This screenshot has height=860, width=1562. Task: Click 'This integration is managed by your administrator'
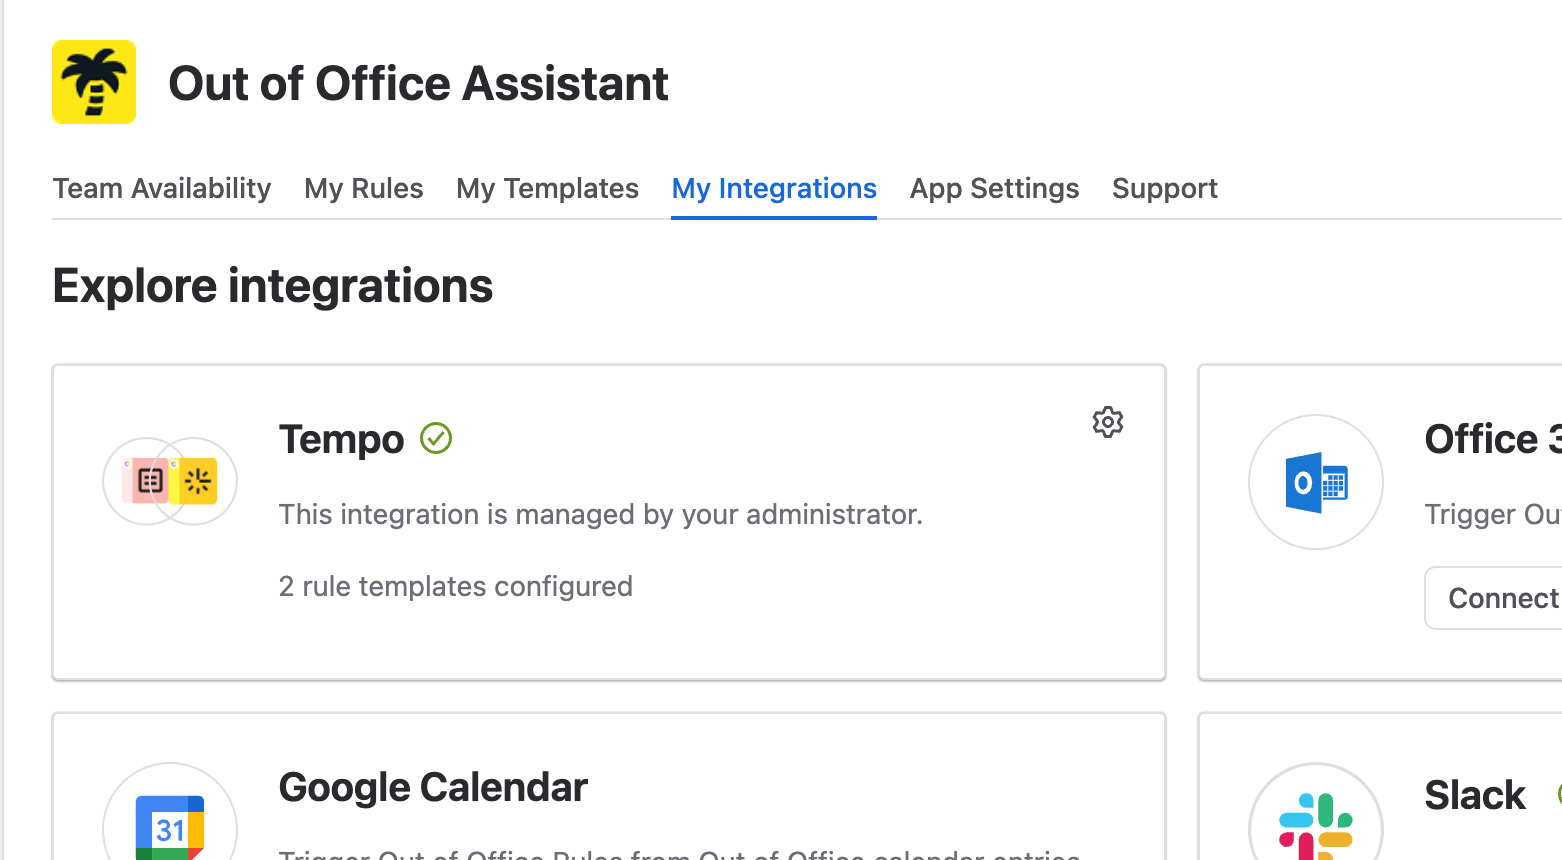(600, 514)
